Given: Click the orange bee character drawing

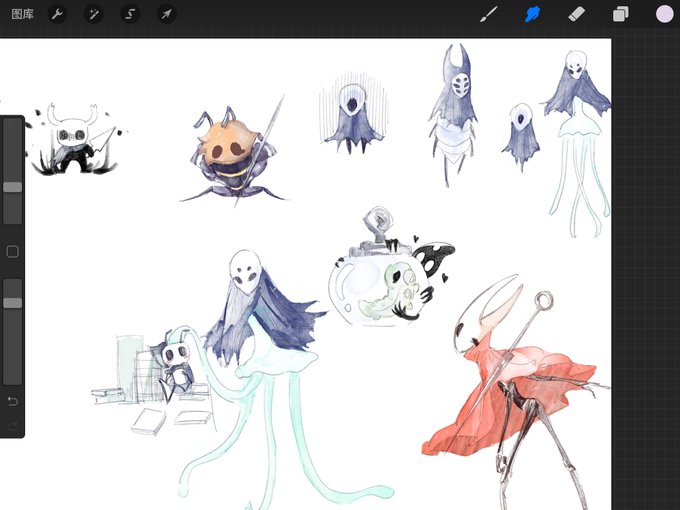Looking at the screenshot, I should pos(234,152).
